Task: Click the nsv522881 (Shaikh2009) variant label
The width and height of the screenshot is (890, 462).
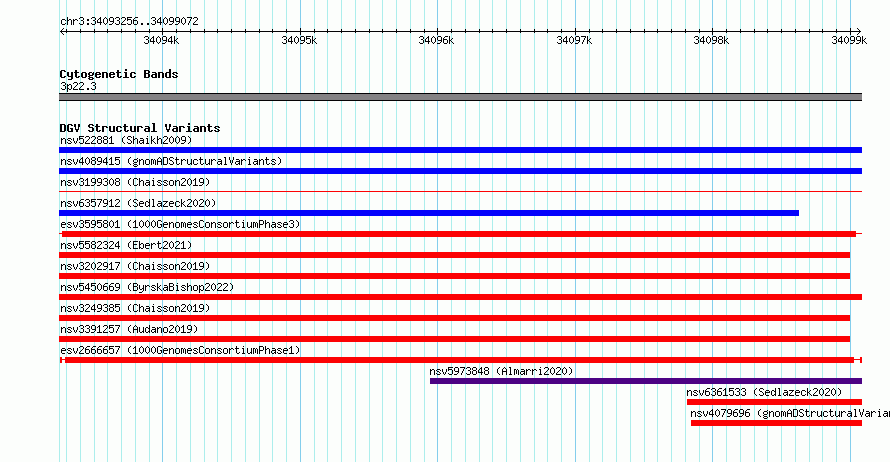Action: (126, 140)
